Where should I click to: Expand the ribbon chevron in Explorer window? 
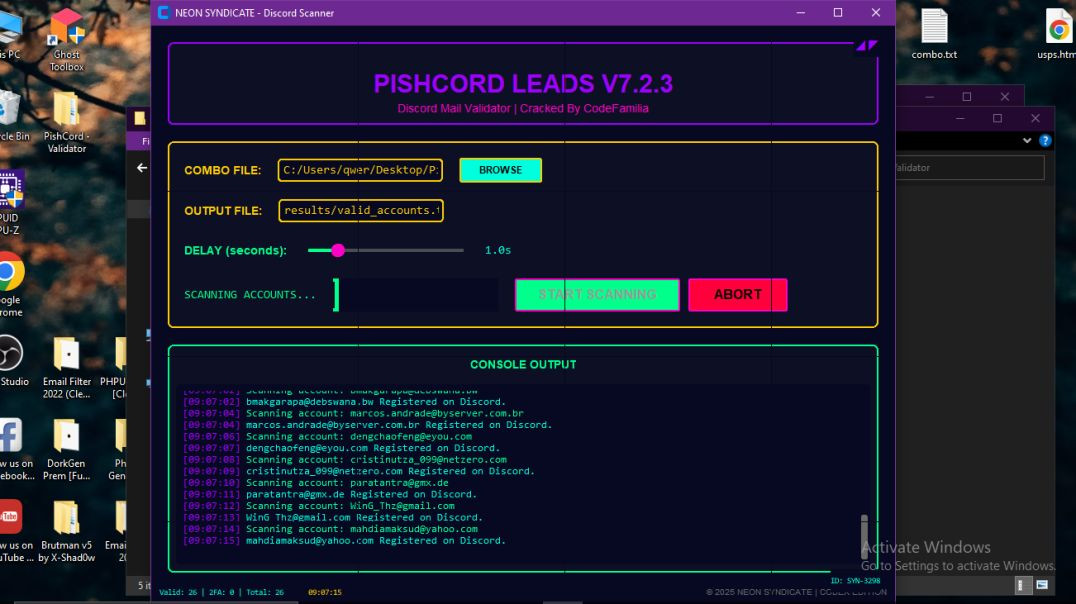point(1027,141)
